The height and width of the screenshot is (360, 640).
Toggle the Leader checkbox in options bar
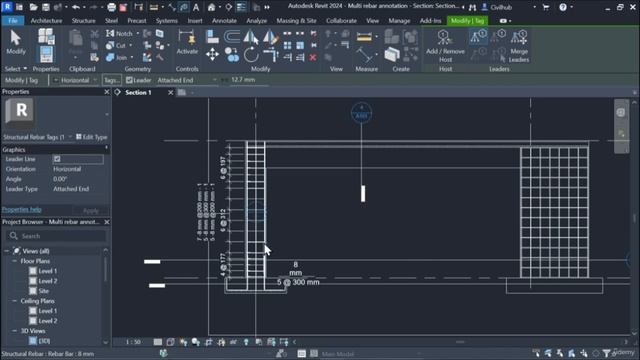[x=129, y=80]
